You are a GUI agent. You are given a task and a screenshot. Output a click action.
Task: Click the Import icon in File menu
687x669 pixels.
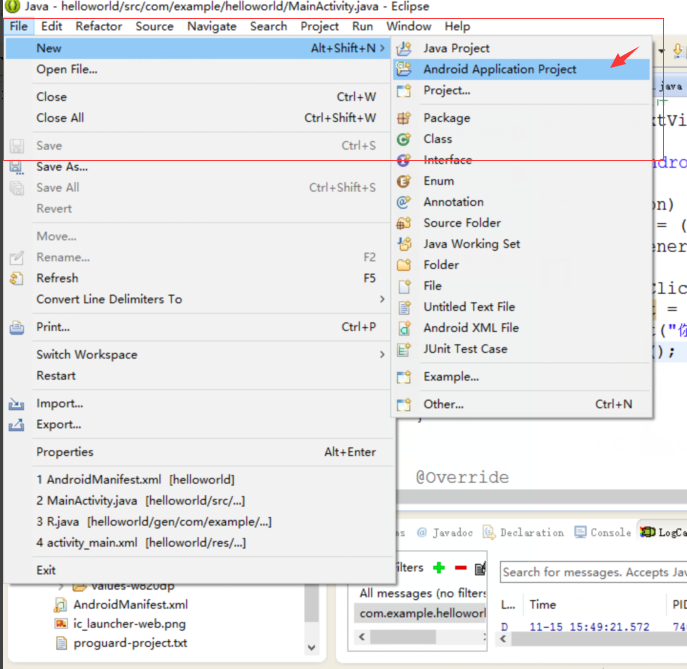(x=17, y=404)
